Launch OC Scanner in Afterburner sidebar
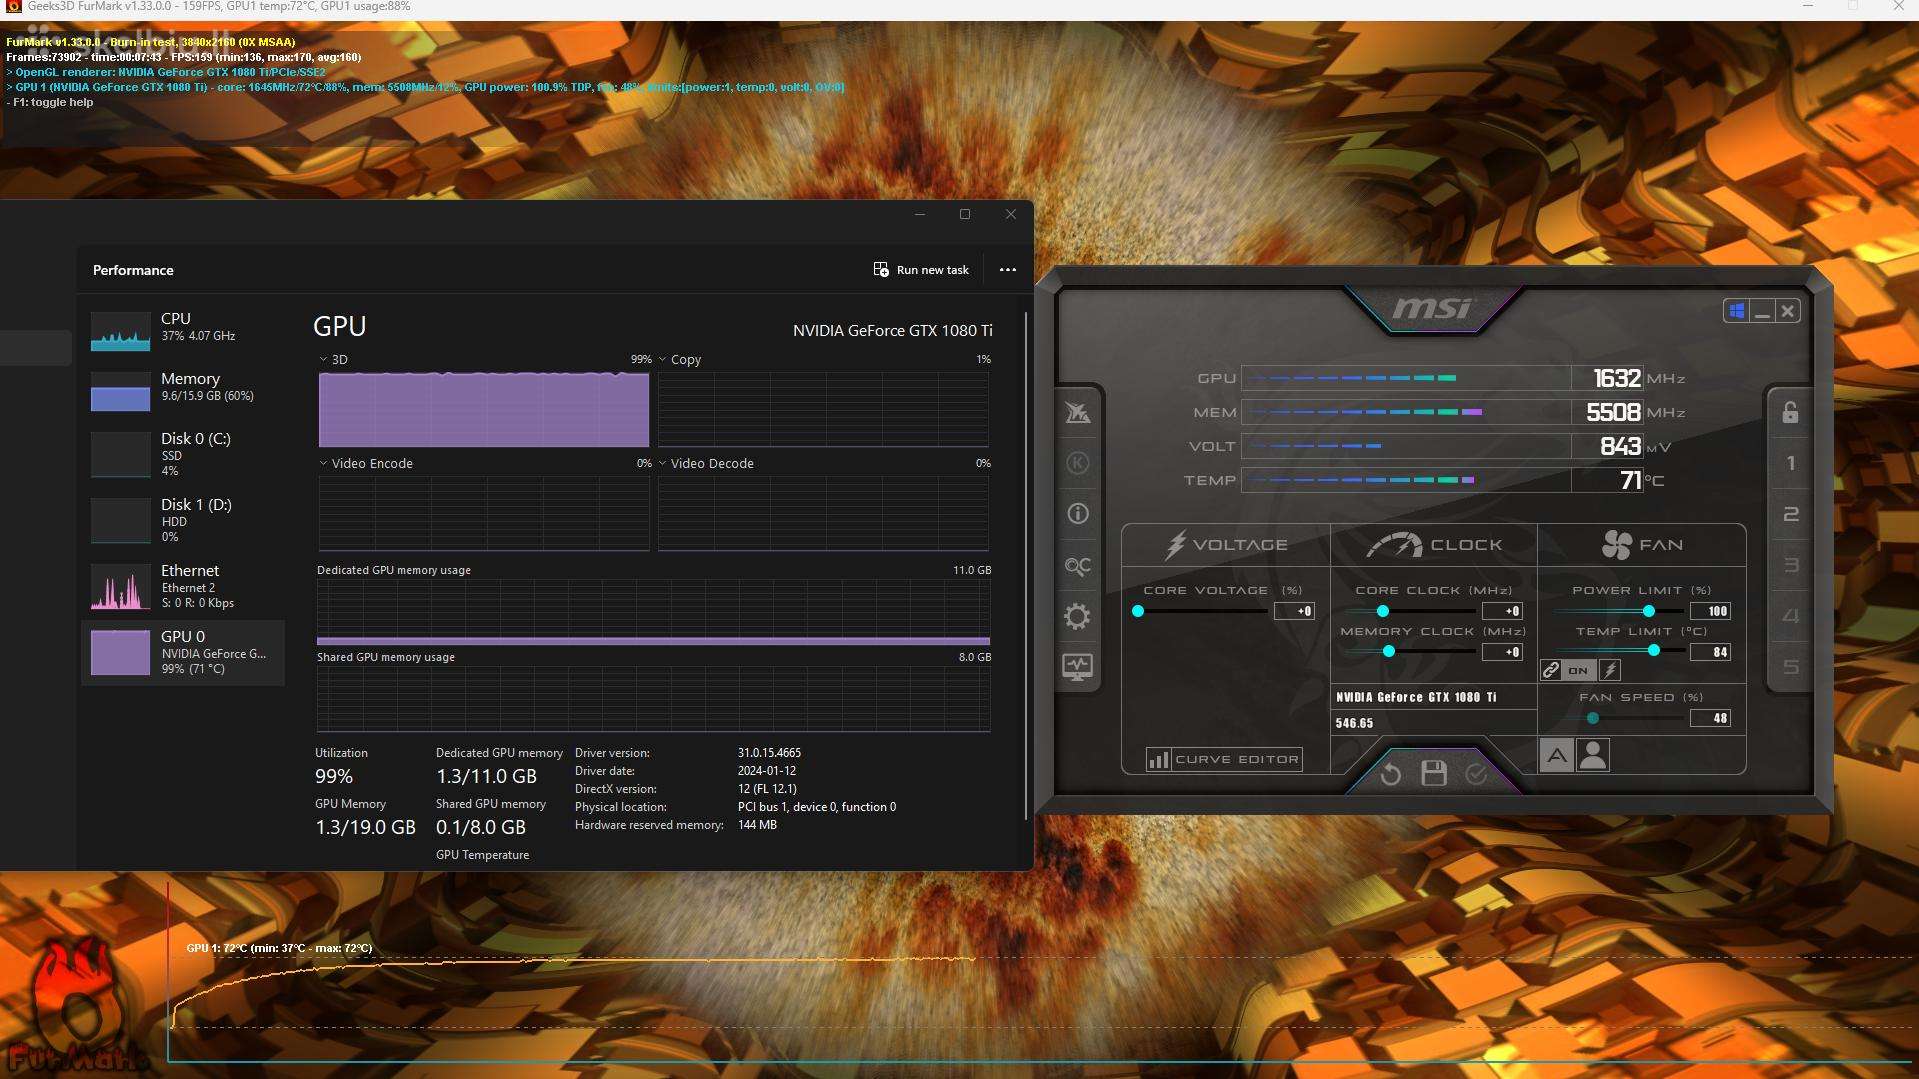1919x1079 pixels. (x=1077, y=566)
